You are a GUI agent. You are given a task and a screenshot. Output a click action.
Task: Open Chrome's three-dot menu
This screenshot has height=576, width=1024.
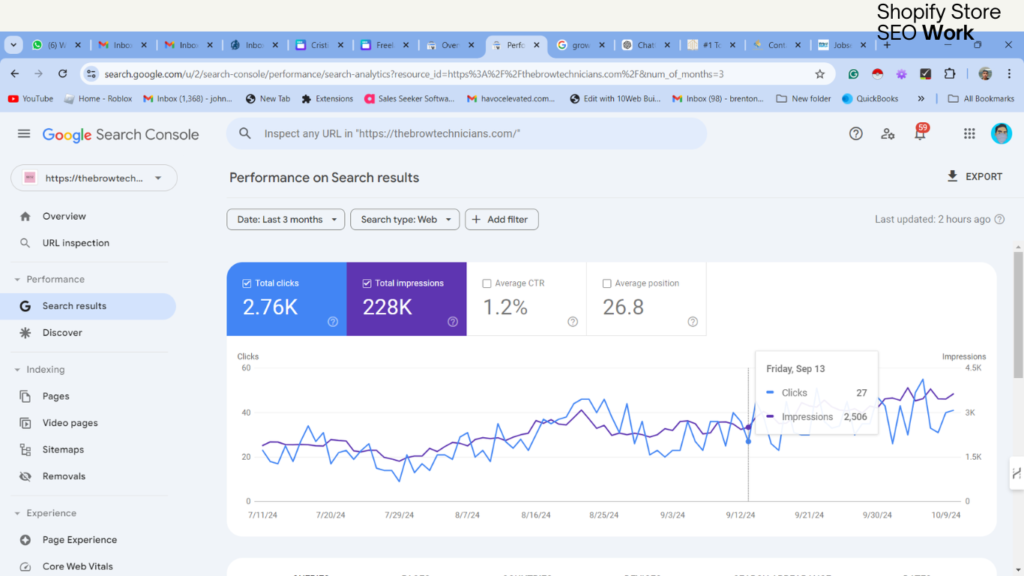1009,74
